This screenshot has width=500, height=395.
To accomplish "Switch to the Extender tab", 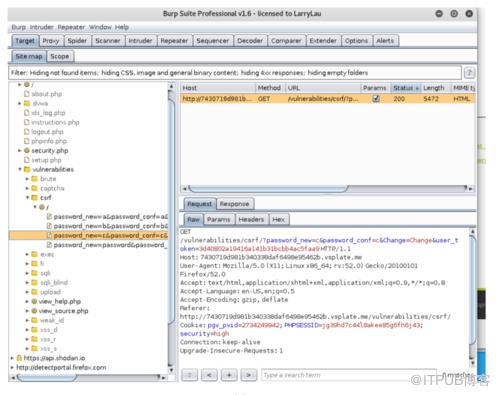I will (x=323, y=41).
